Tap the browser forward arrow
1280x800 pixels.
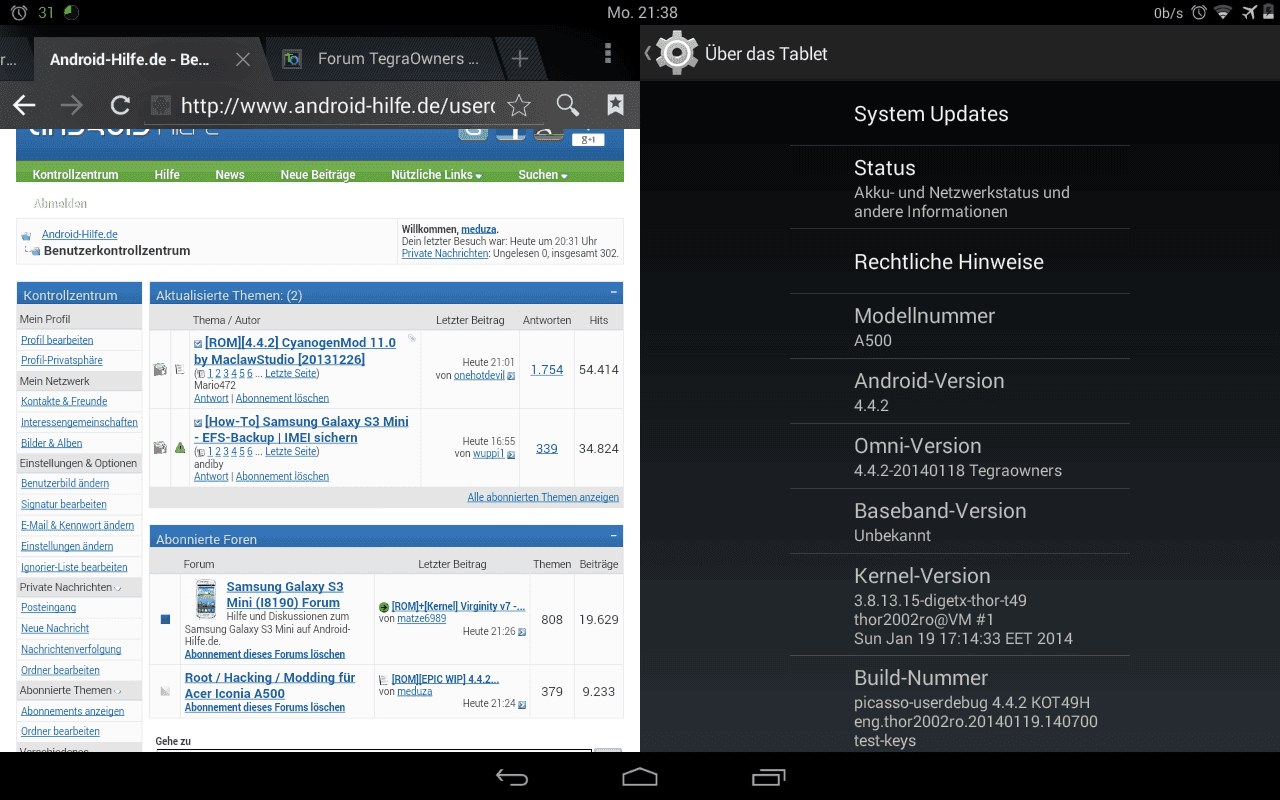[71, 105]
